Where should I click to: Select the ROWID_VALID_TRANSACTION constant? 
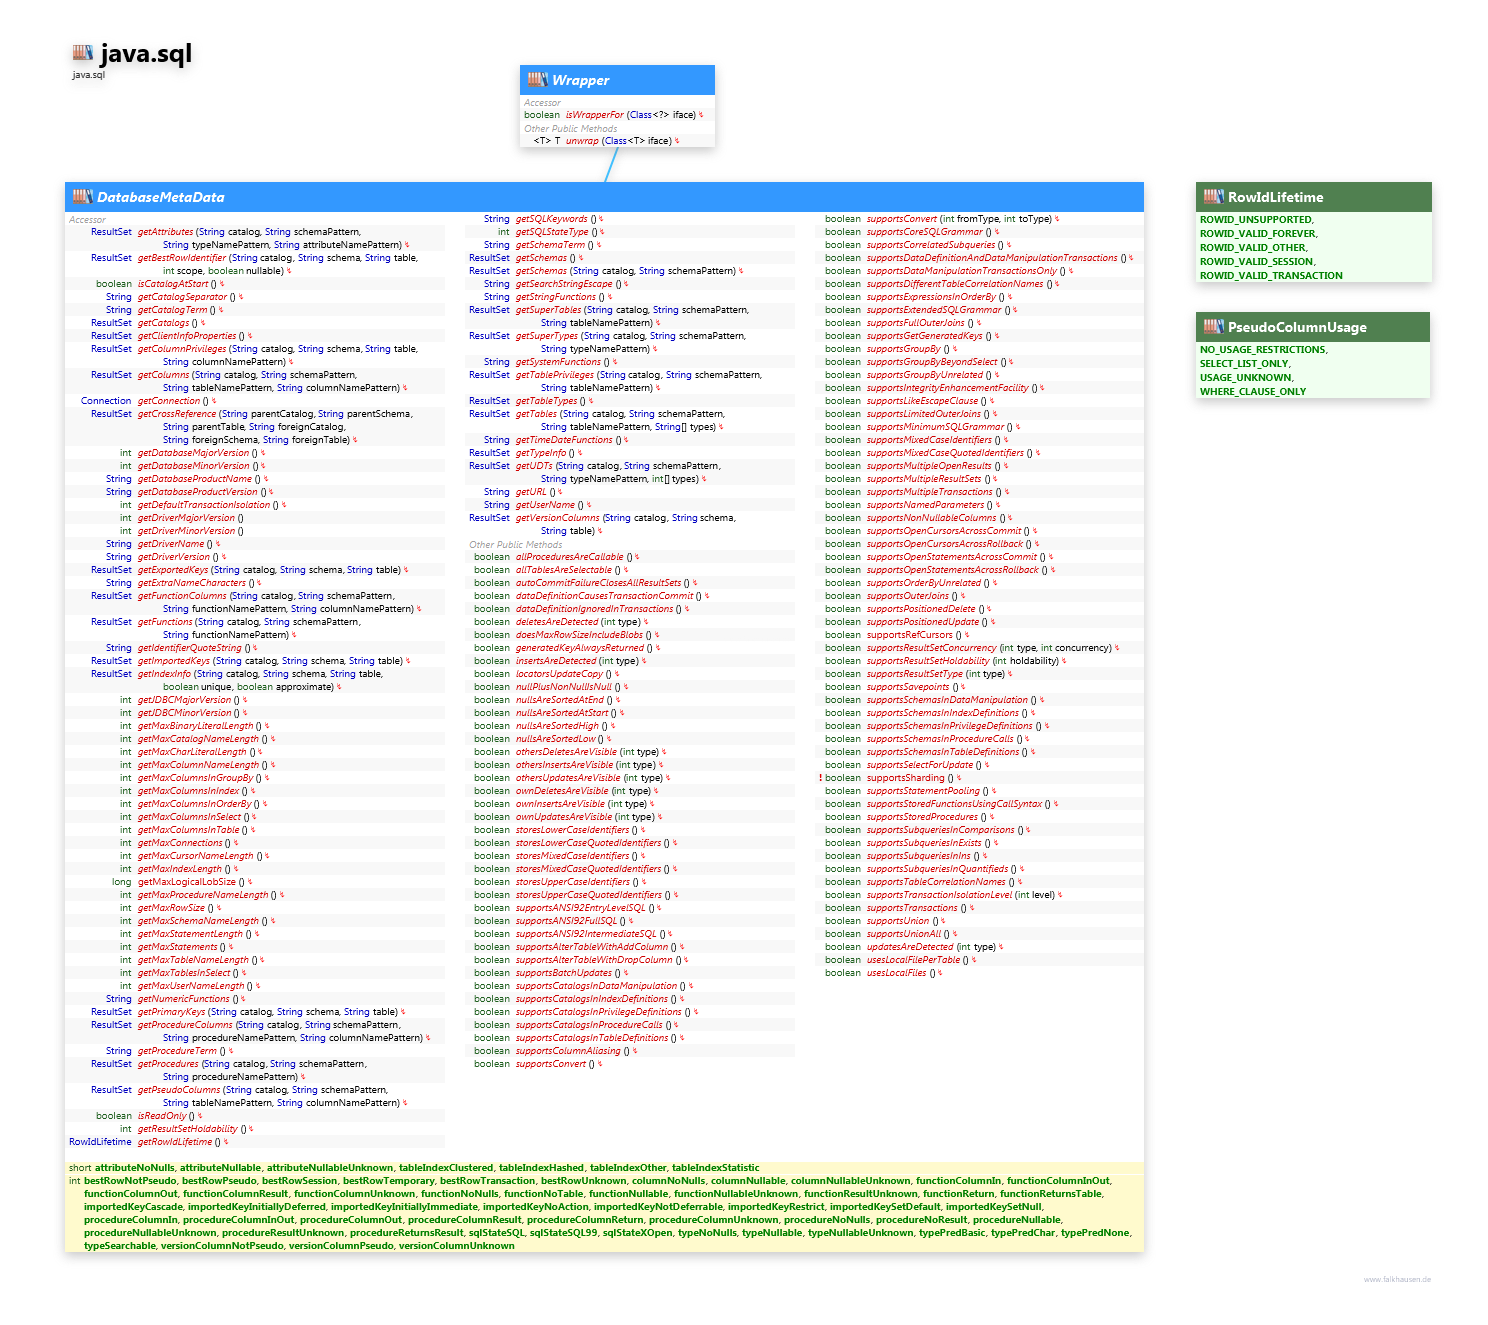(x=1271, y=276)
